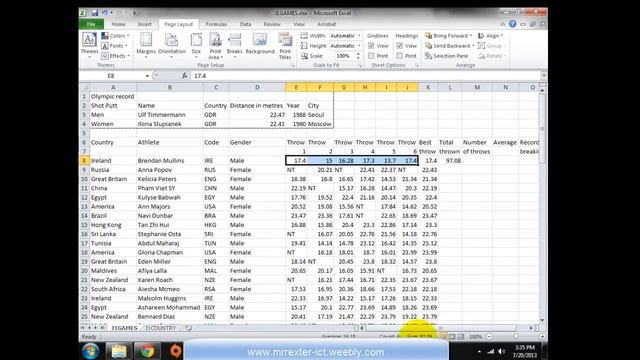Image resolution: width=640 pixels, height=360 pixels.
Task: Switch to the Home tab
Action: 118,24
